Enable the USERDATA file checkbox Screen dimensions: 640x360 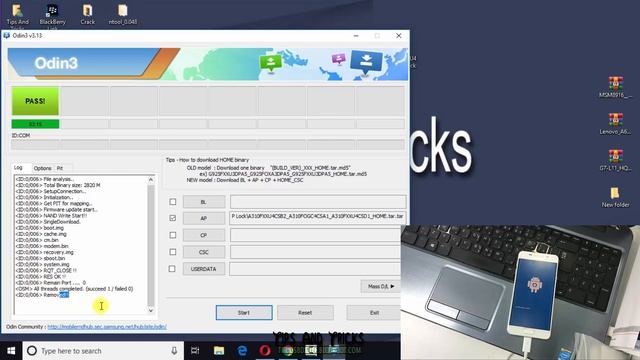(173, 269)
